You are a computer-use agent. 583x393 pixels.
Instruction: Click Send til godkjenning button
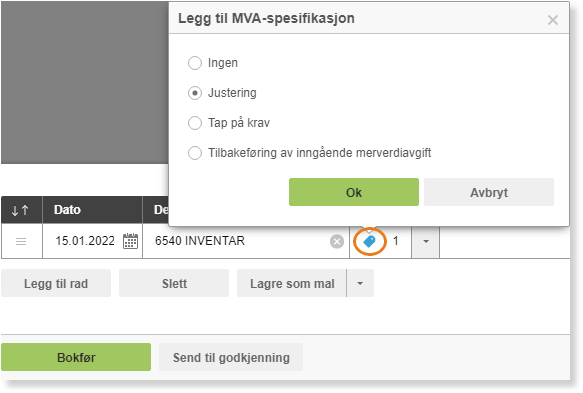click(231, 357)
